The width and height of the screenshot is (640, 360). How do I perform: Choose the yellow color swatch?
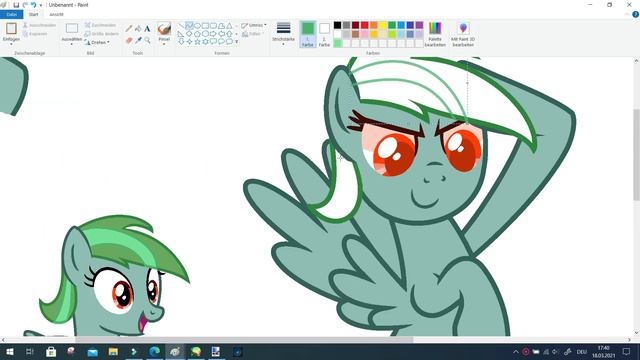tap(383, 25)
